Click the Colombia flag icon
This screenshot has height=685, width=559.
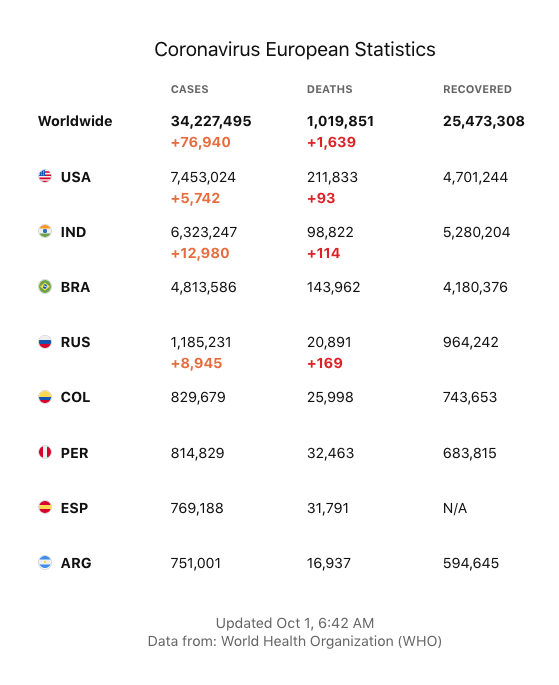45,397
